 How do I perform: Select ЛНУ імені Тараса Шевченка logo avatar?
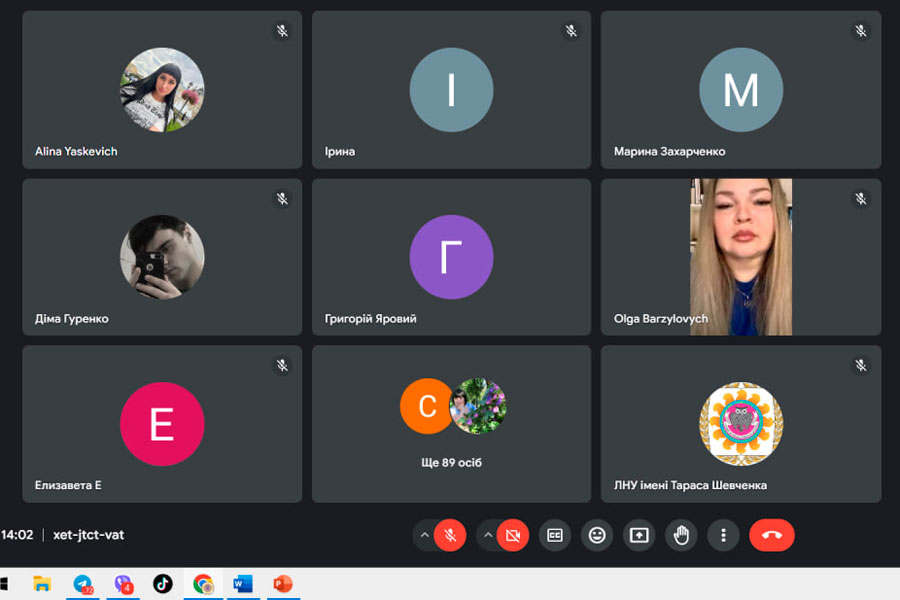[x=741, y=424]
